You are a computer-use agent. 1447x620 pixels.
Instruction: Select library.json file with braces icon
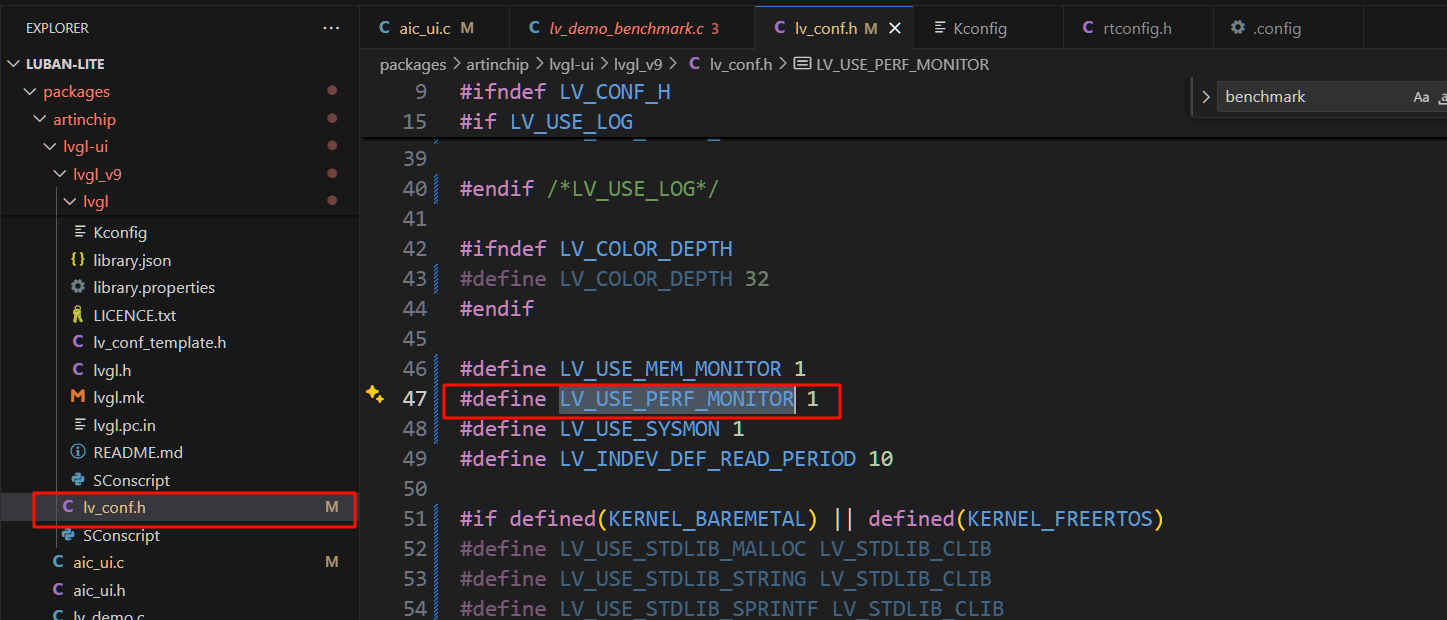(x=132, y=260)
